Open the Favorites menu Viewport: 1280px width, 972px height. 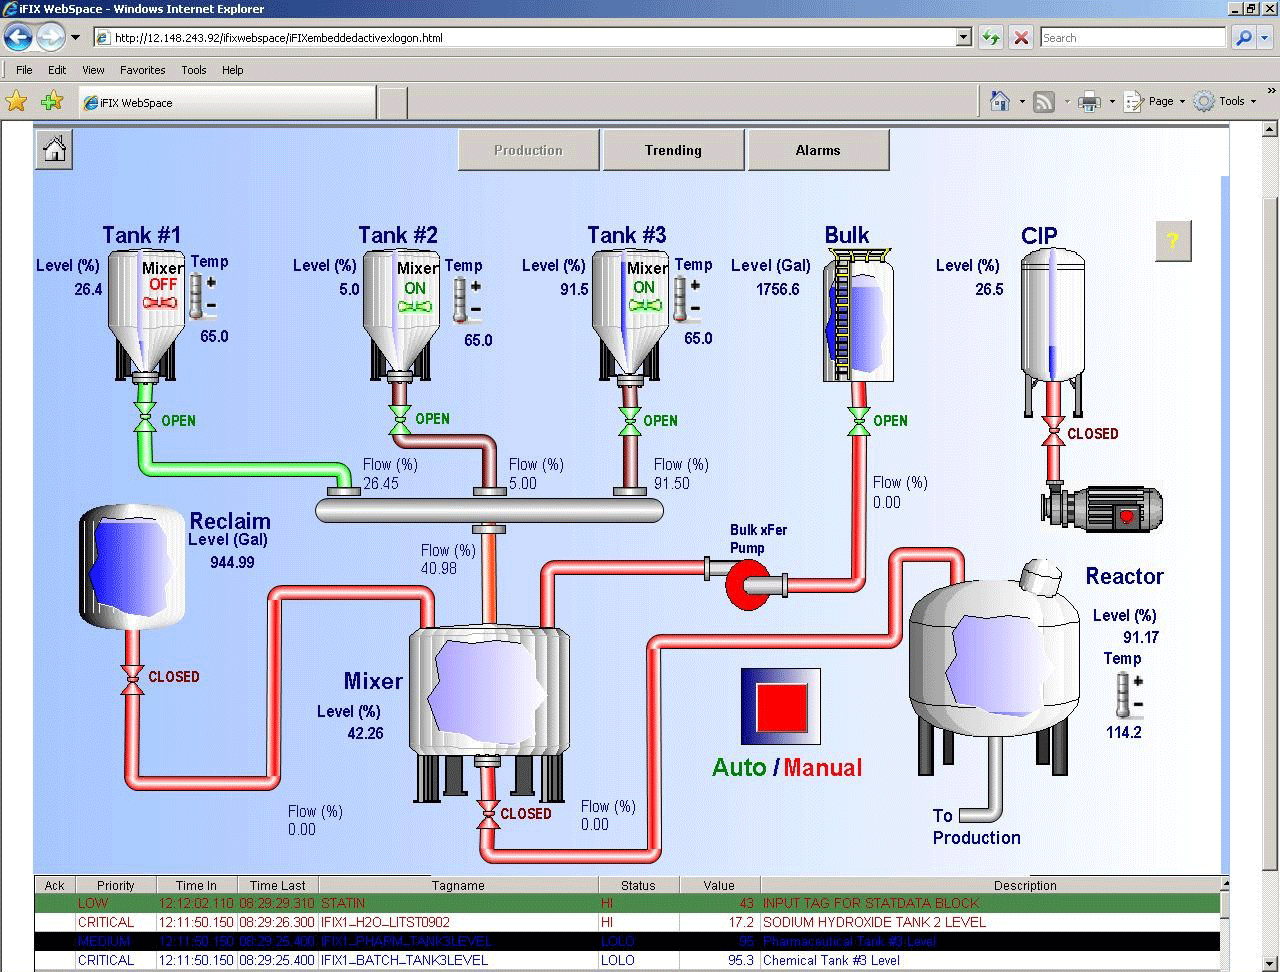click(142, 70)
